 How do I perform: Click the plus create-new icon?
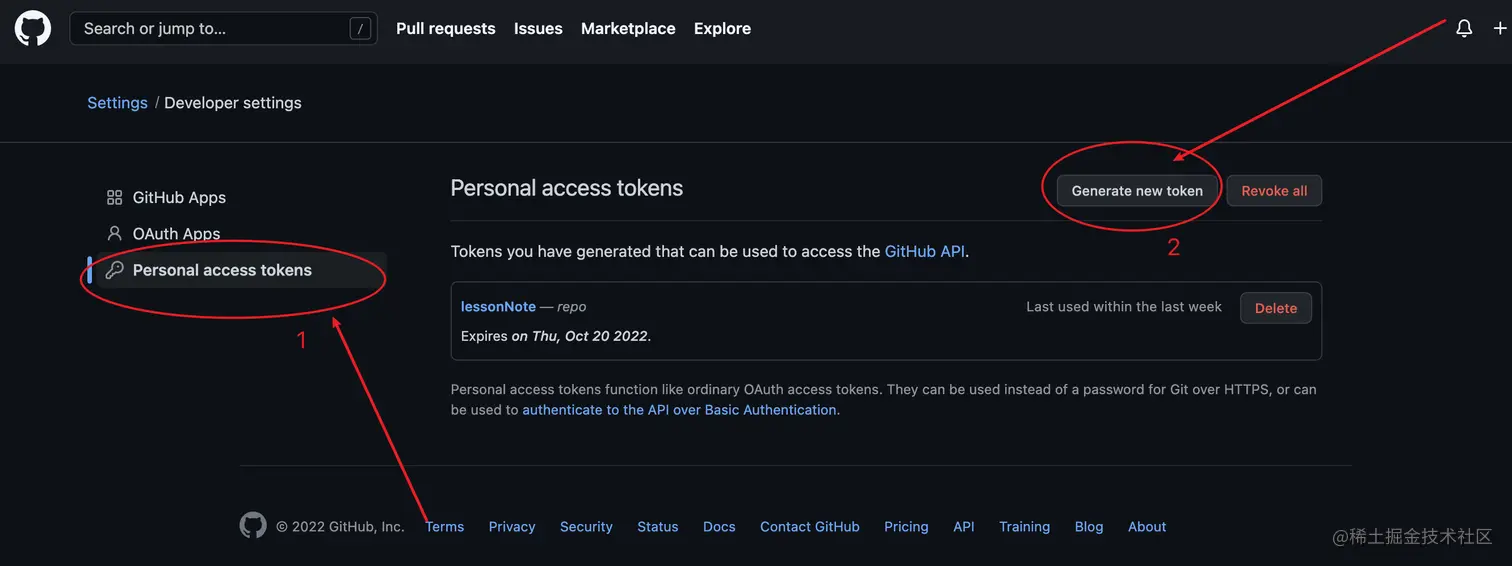[x=1499, y=29]
